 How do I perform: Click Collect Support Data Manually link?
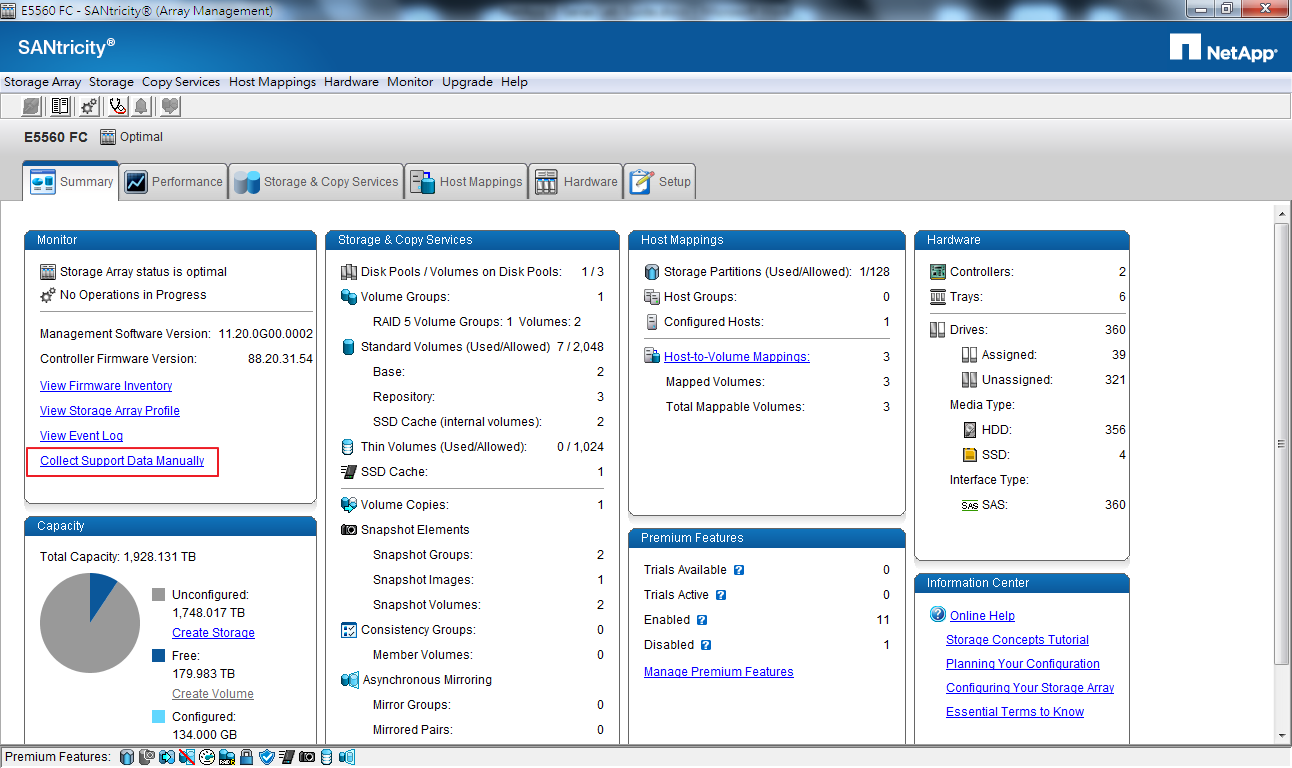click(x=122, y=461)
